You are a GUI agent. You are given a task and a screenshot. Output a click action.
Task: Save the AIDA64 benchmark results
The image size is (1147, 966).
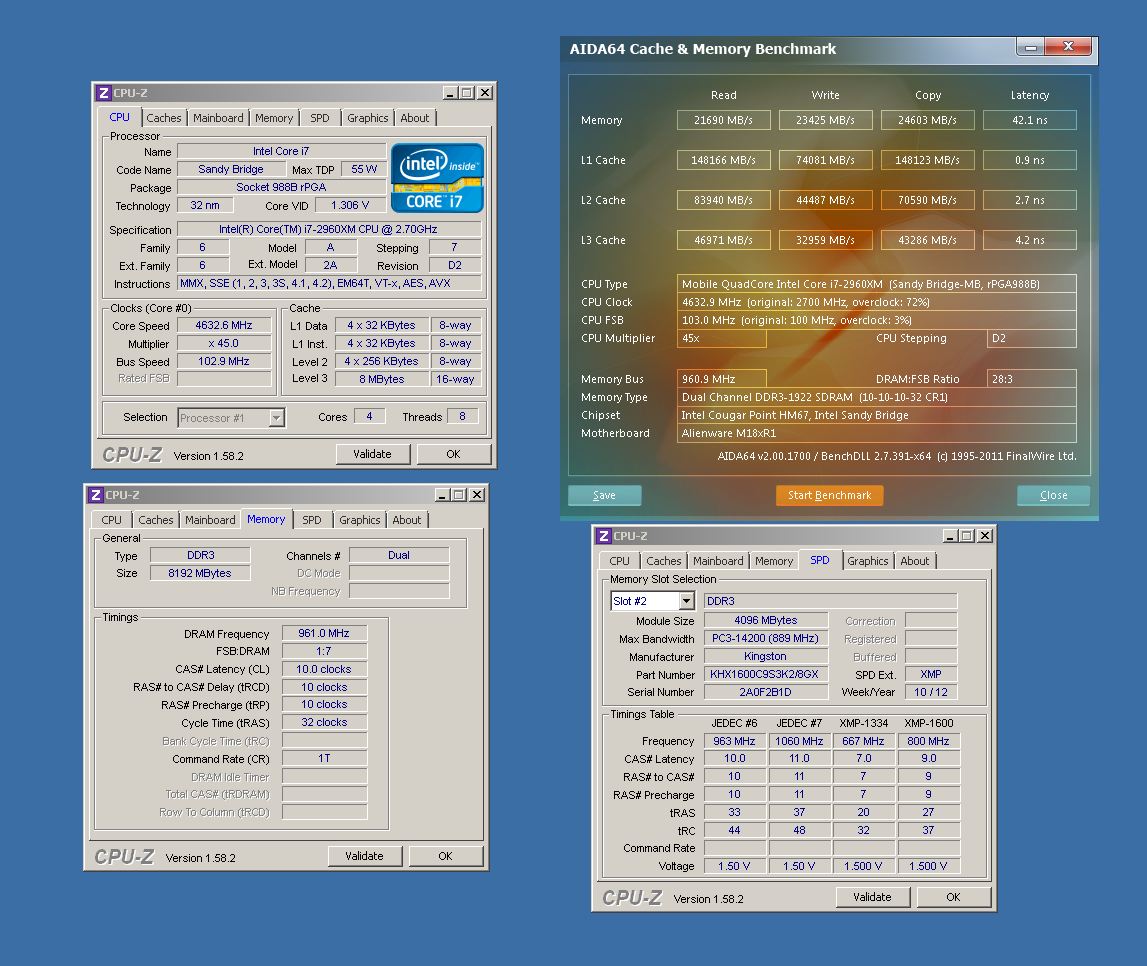[604, 495]
